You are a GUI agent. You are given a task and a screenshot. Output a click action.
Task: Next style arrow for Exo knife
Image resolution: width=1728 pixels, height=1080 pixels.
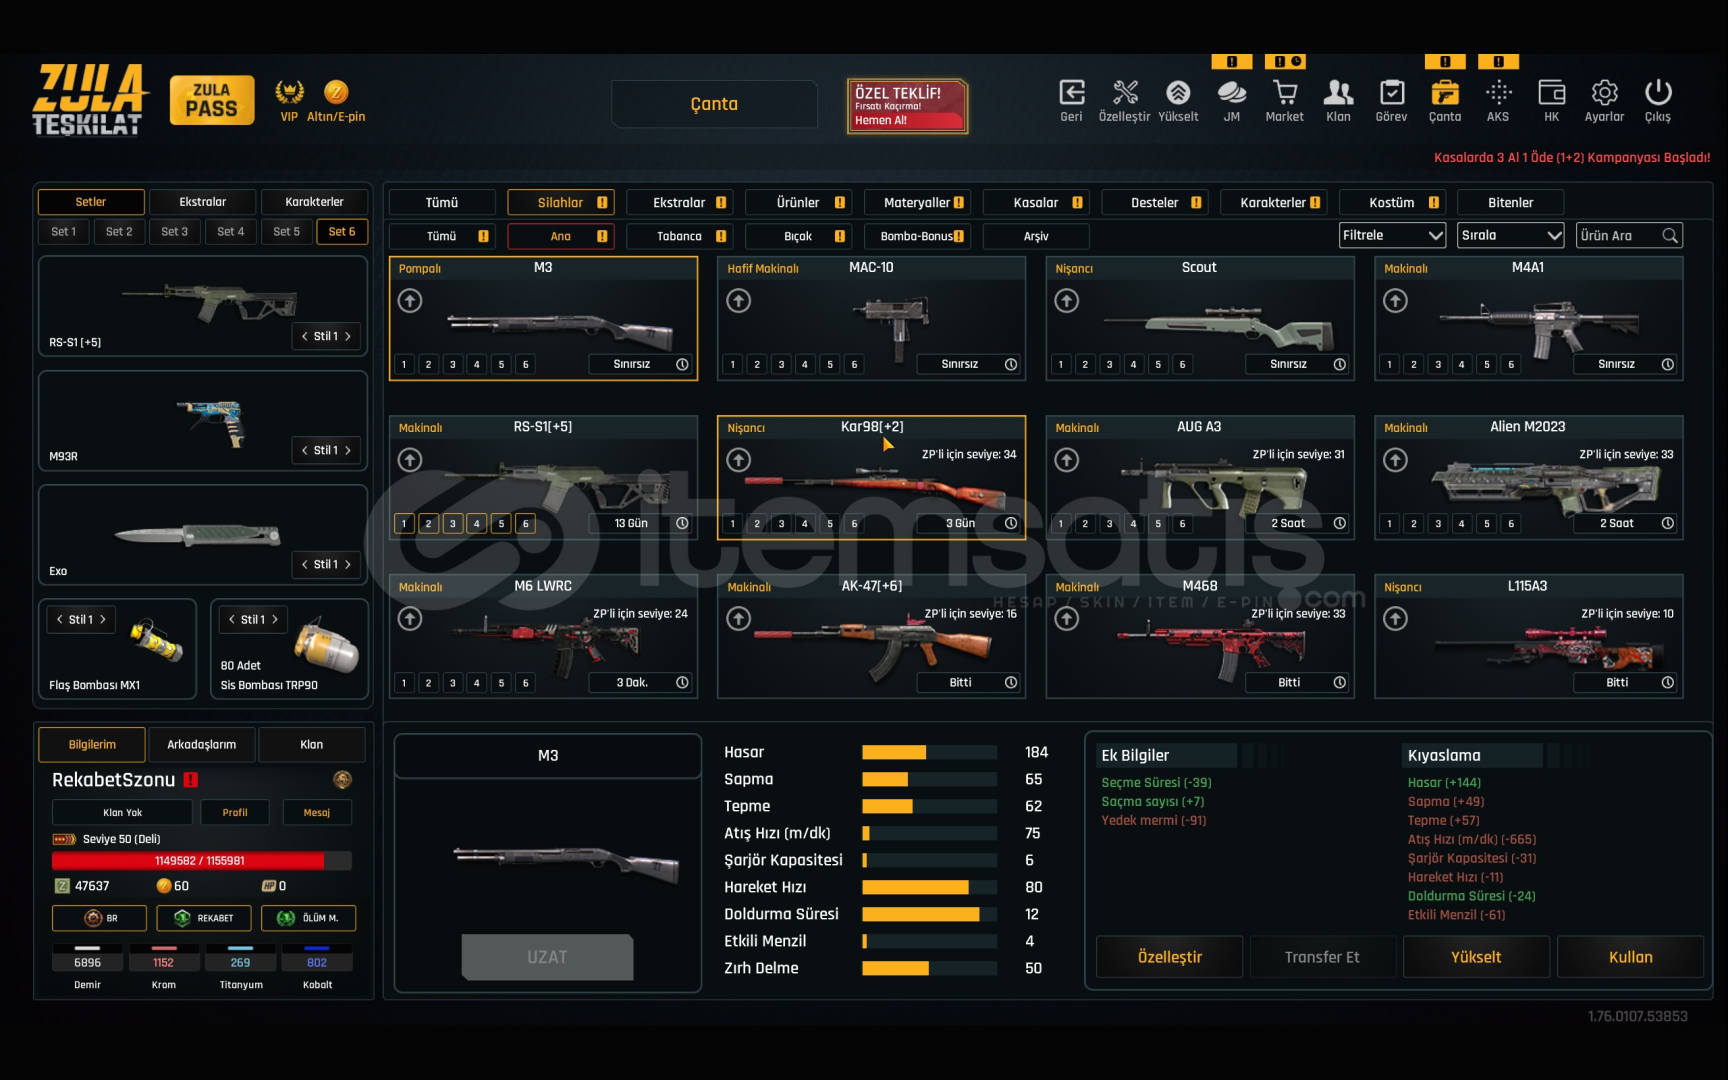click(x=348, y=564)
